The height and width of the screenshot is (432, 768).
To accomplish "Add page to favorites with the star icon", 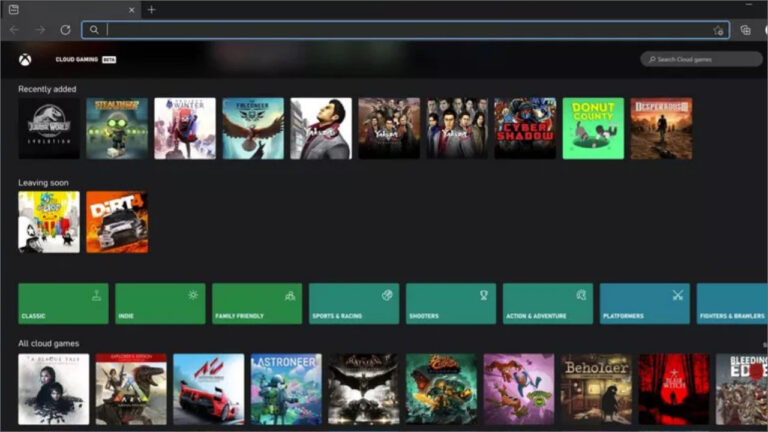I will pos(717,30).
